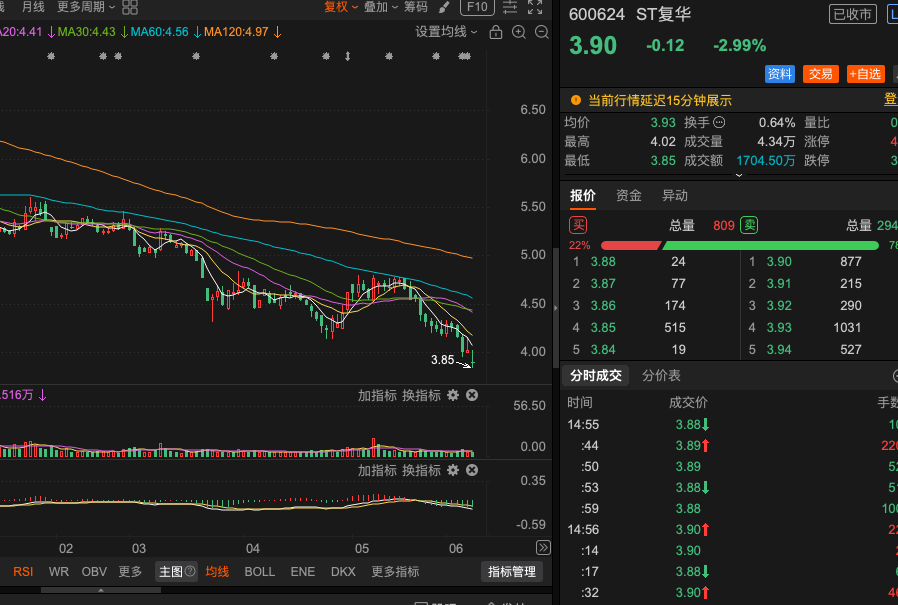
Task: Click sell level 4 price 3.93
Action: pyautogui.click(x=779, y=328)
